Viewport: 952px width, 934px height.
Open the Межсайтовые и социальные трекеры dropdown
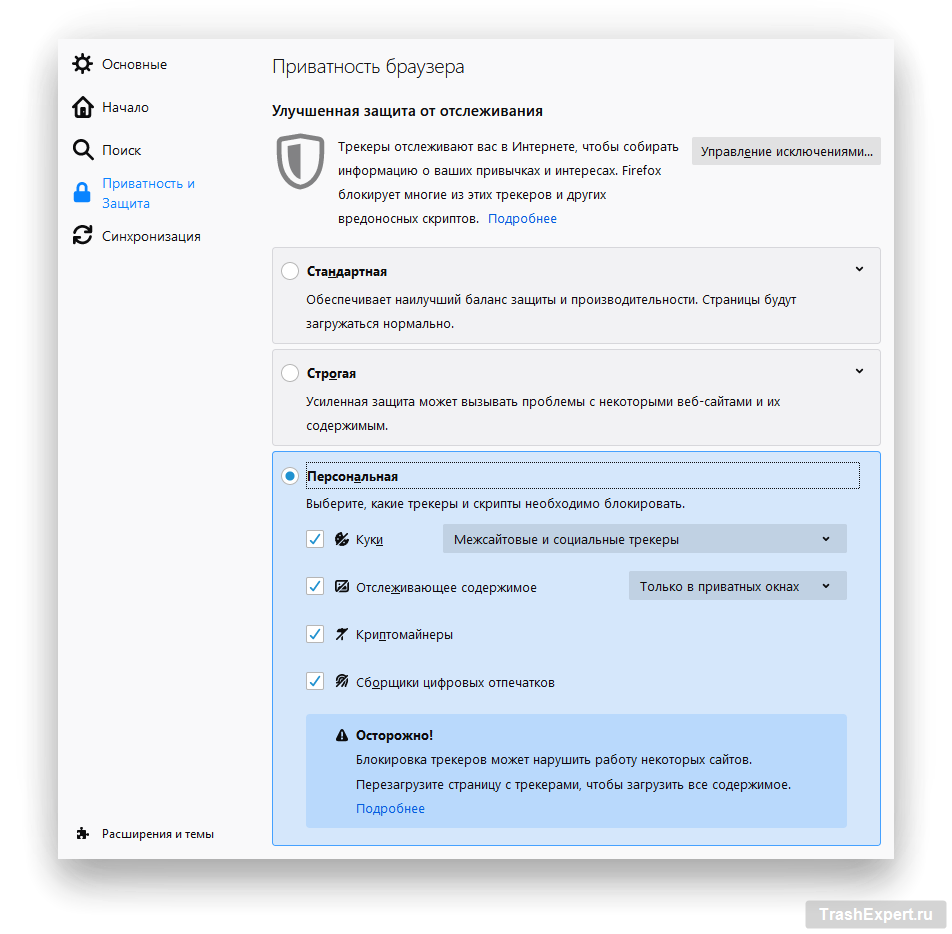coord(644,539)
